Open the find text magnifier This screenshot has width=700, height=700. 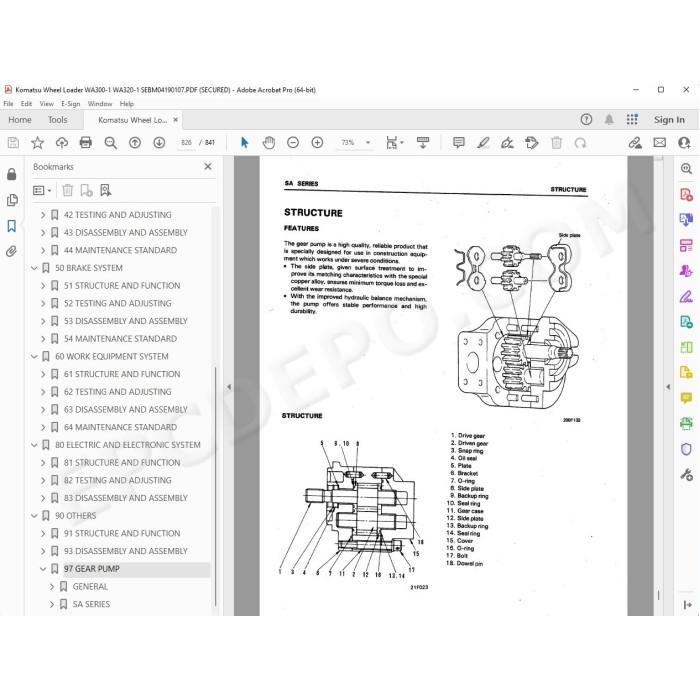coord(110,143)
